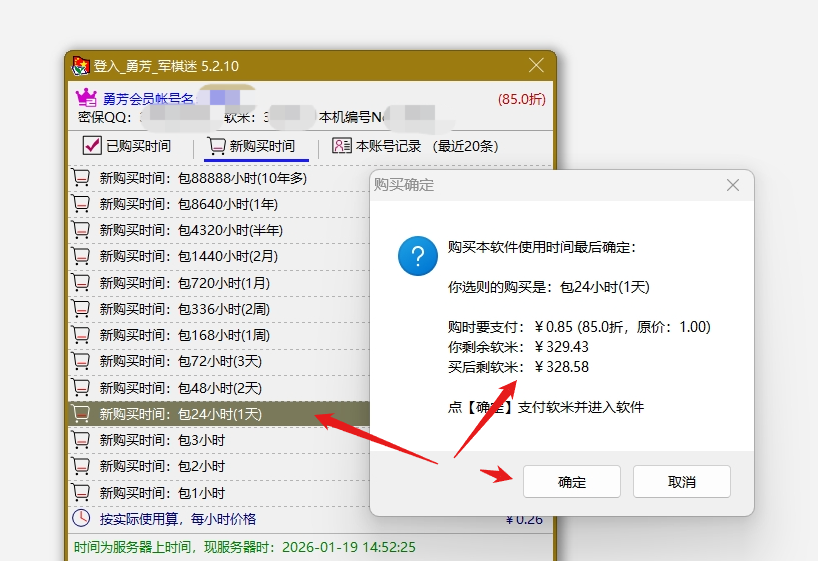Select the highlighted 包24小时(1天) row
818x561 pixels.
(190, 414)
